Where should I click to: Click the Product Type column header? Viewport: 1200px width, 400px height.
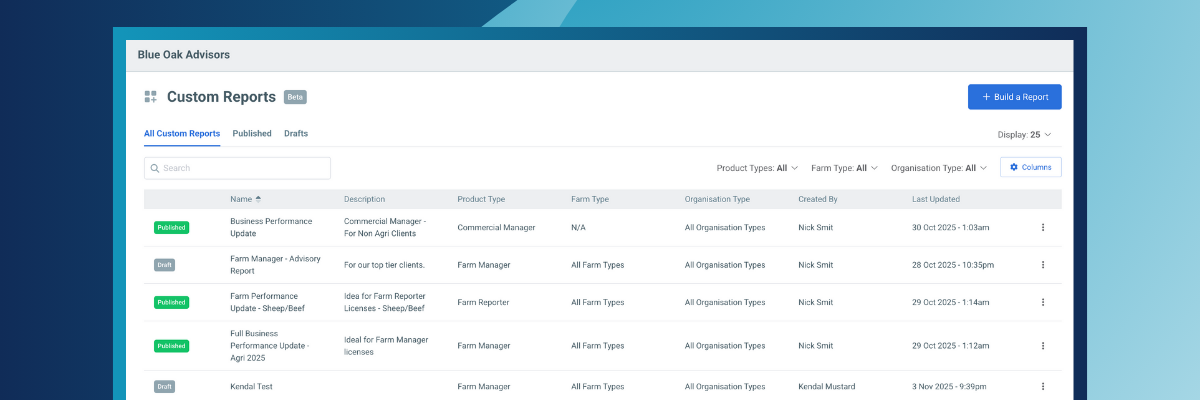click(x=481, y=199)
